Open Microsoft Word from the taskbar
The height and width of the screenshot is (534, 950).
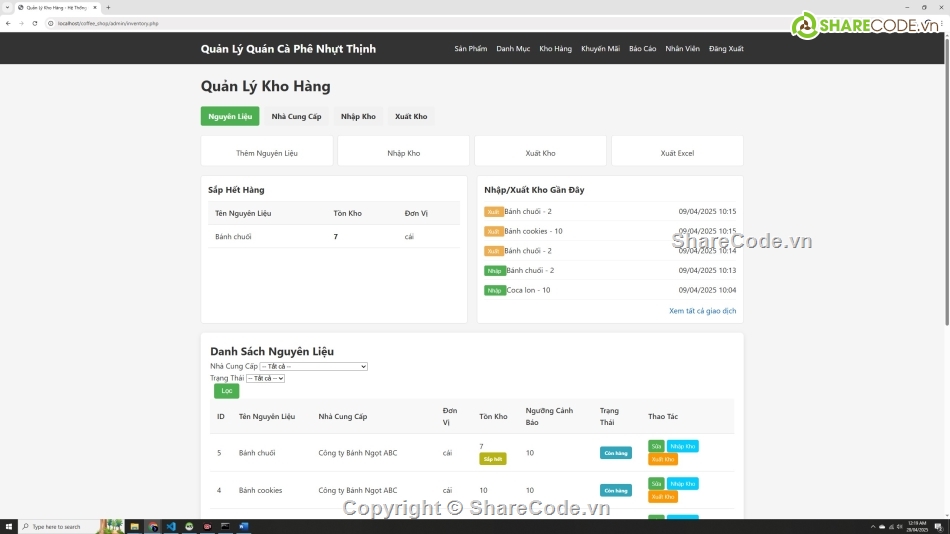(x=244, y=527)
